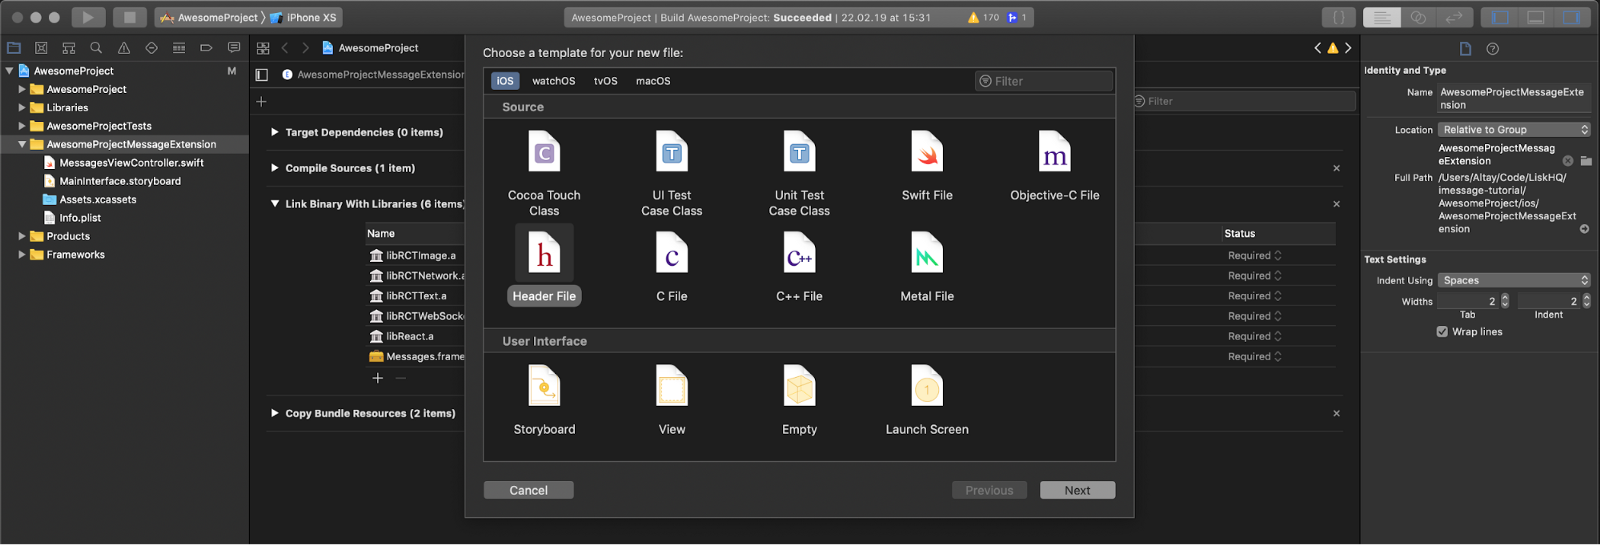Select the Metal File template

(x=927, y=266)
